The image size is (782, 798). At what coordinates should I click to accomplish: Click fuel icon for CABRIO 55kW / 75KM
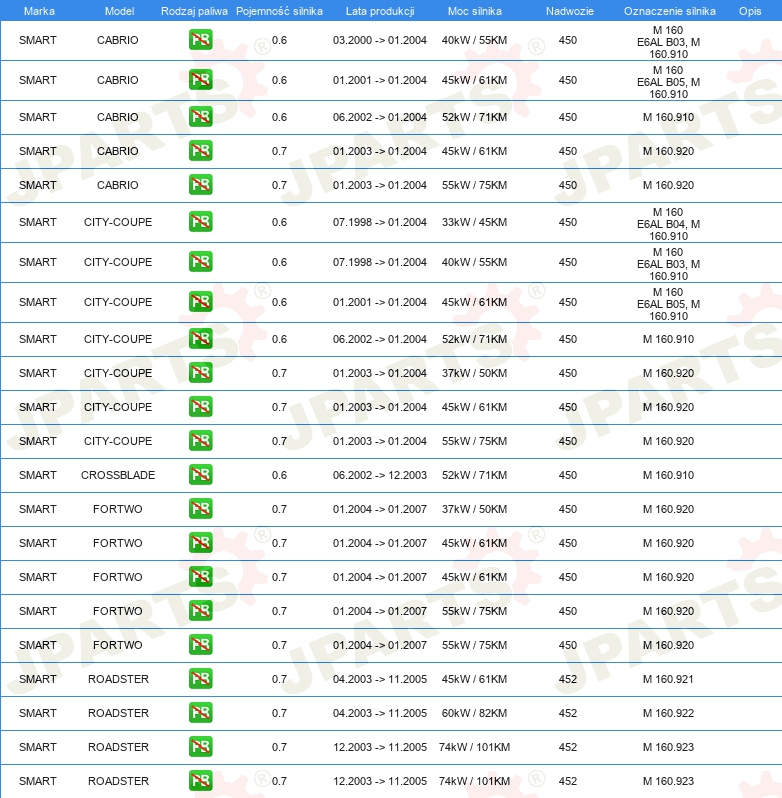(x=200, y=185)
